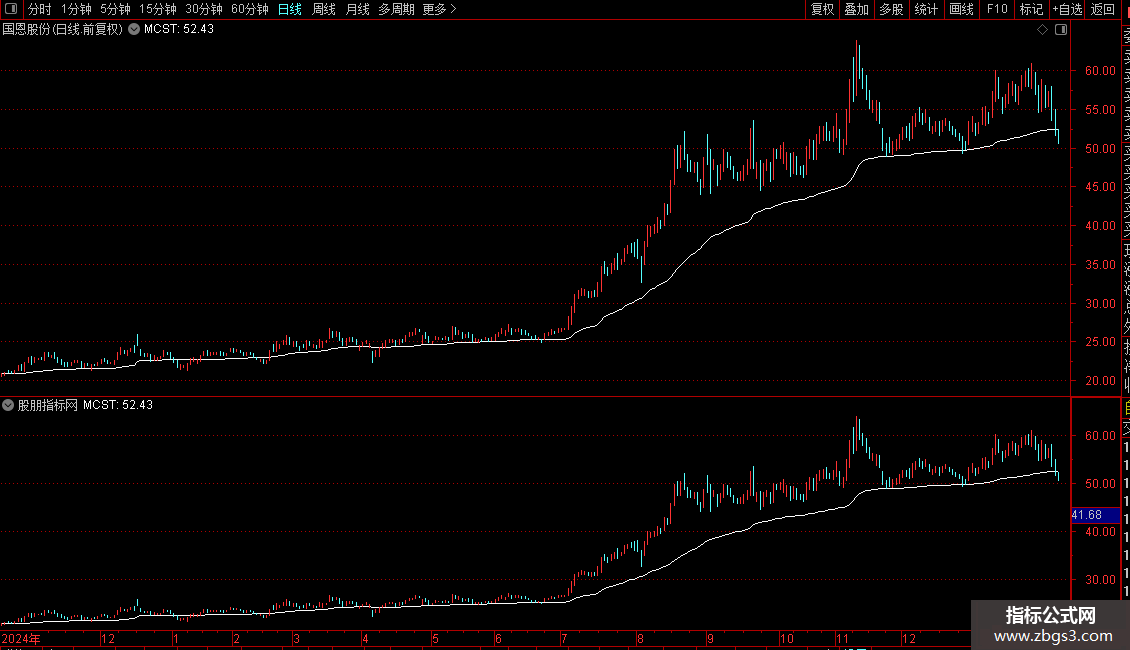The width and height of the screenshot is (1130, 650).
Task: Select the 5分钟 period tab
Action: (x=115, y=9)
